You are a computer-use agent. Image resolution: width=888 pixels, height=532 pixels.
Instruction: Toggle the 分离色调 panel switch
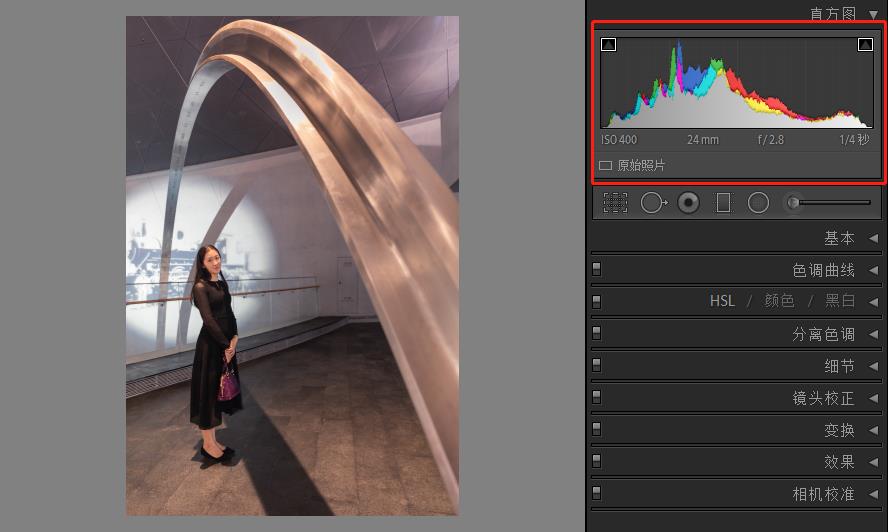[x=597, y=333]
